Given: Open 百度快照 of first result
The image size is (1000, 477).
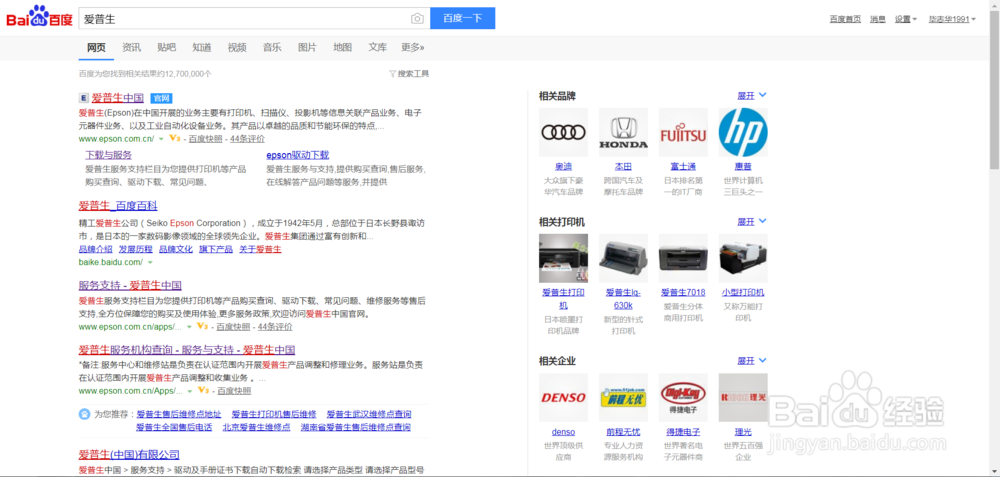Looking at the screenshot, I should point(205,138).
